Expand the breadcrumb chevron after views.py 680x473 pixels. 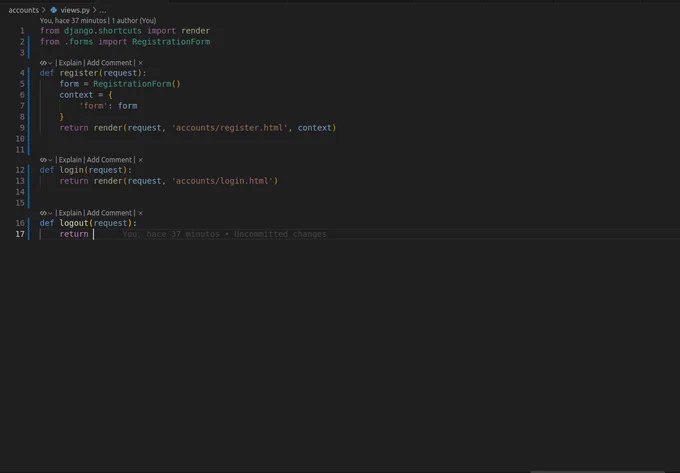(94, 10)
